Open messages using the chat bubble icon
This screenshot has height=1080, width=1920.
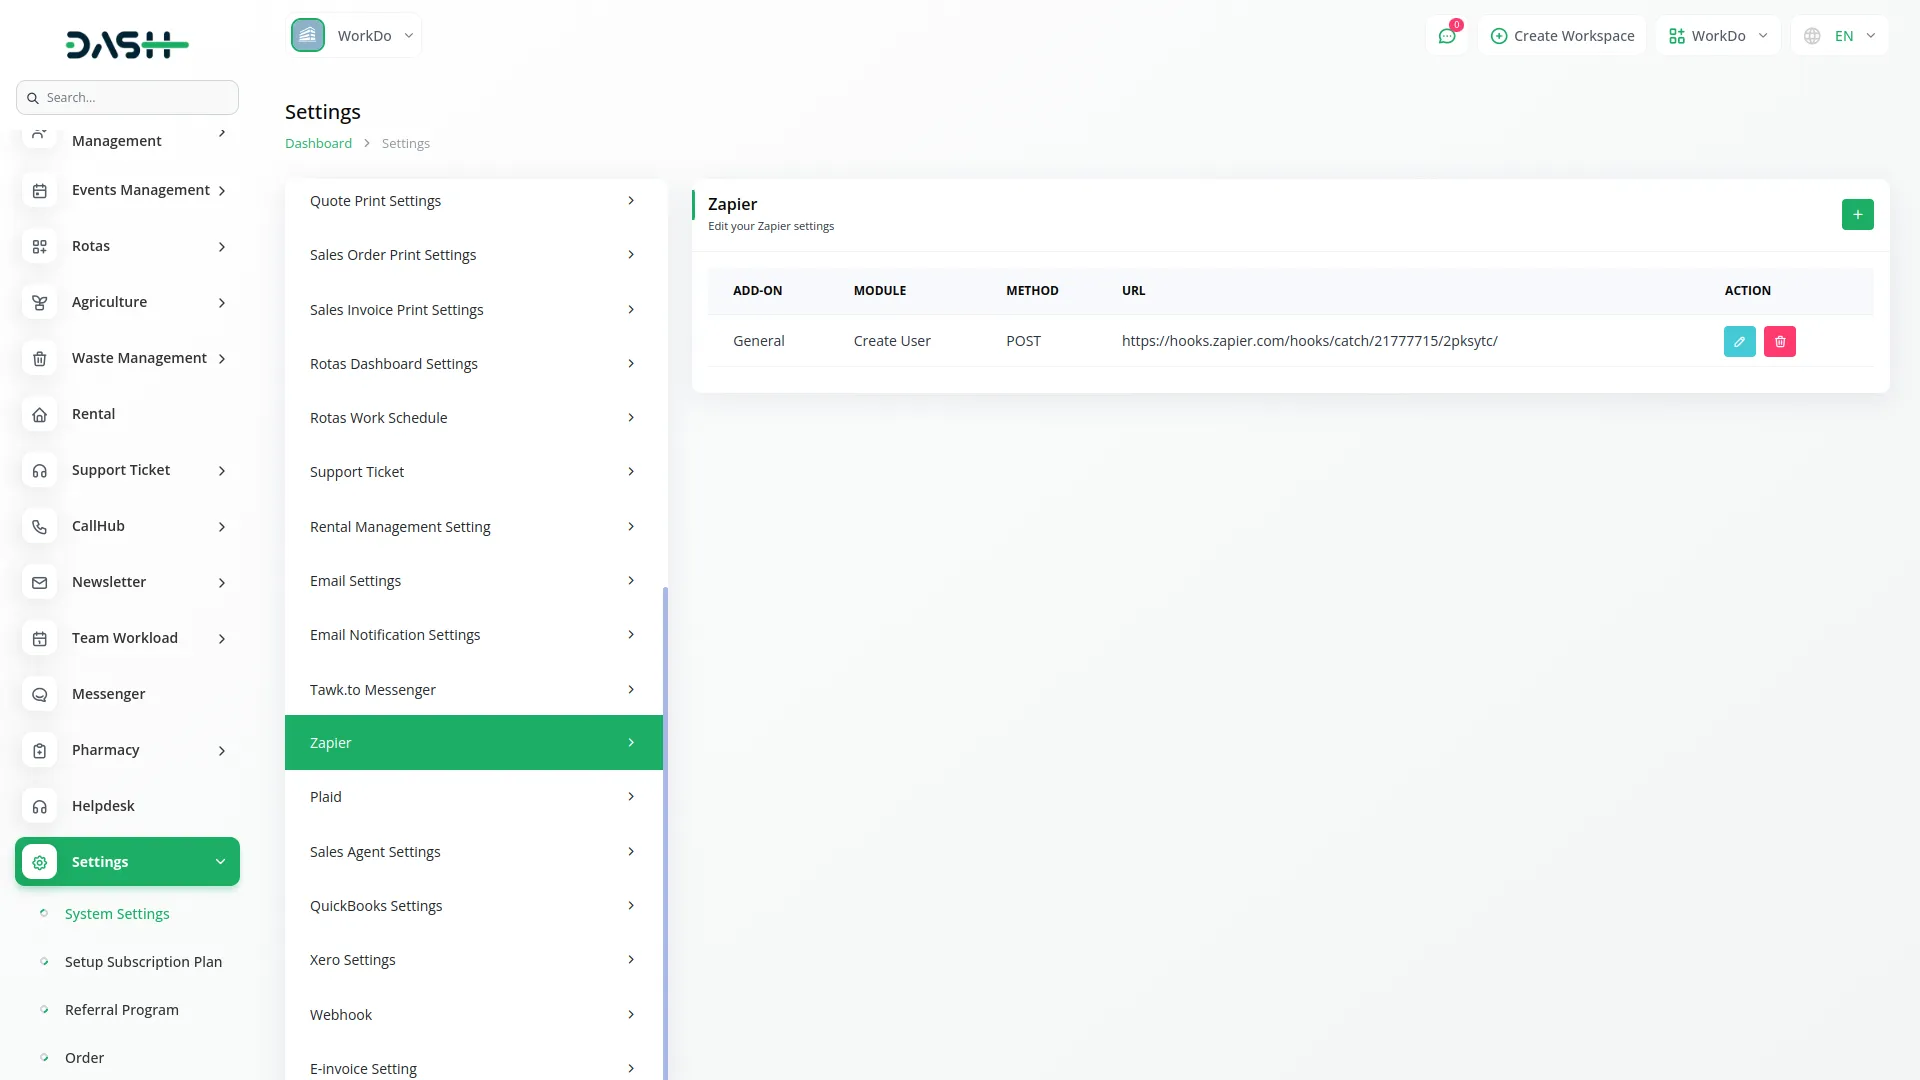pos(1447,35)
